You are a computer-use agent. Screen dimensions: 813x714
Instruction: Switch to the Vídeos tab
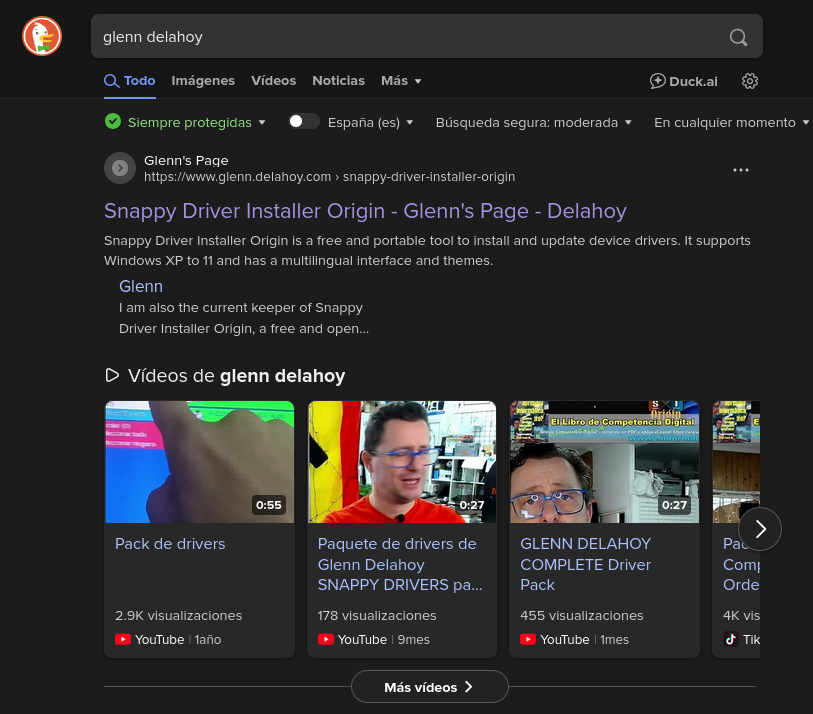click(x=273, y=81)
